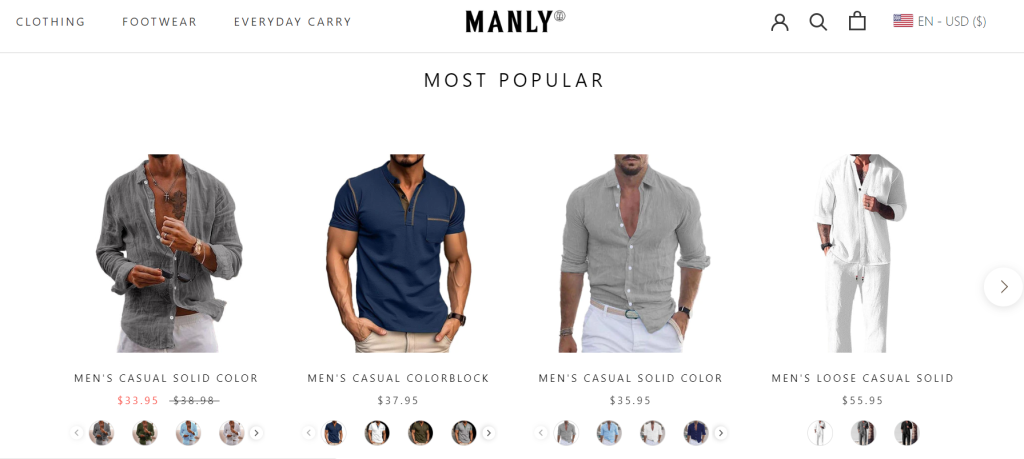The width and height of the screenshot is (1024, 459).
Task: Open the user account icon
Action: click(x=780, y=22)
